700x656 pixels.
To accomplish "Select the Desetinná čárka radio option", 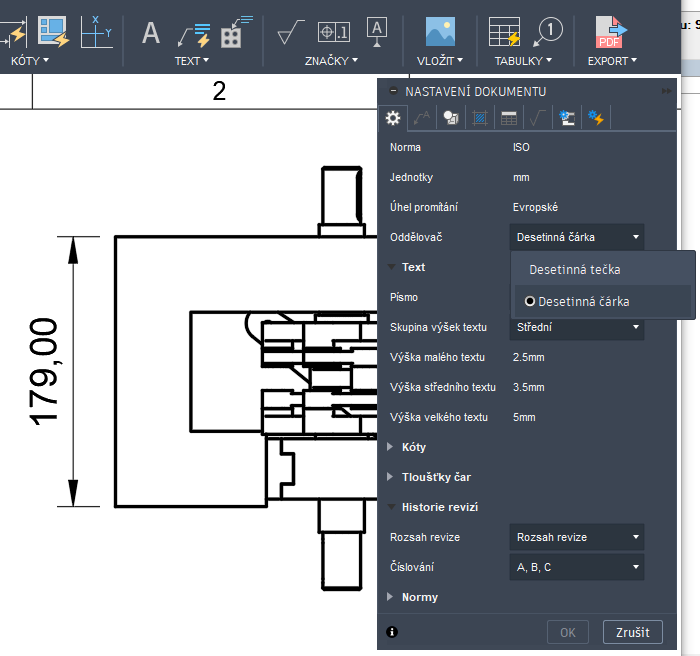I will (584, 301).
